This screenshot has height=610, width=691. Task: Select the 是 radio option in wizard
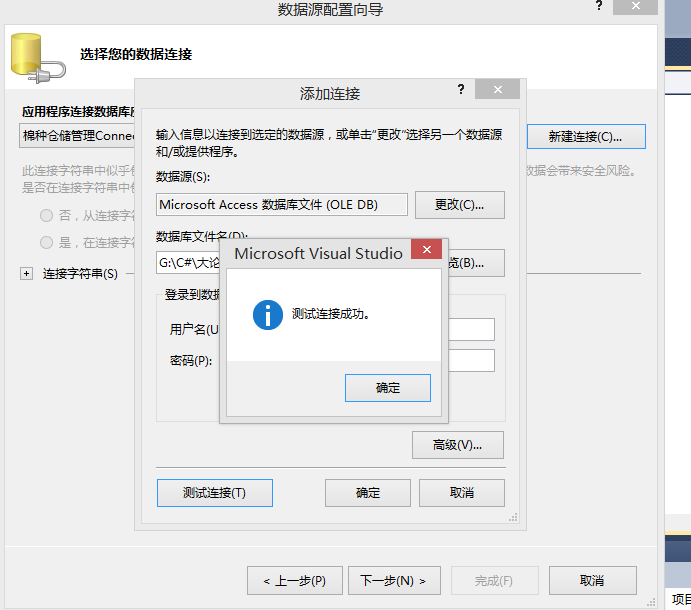coord(46,242)
